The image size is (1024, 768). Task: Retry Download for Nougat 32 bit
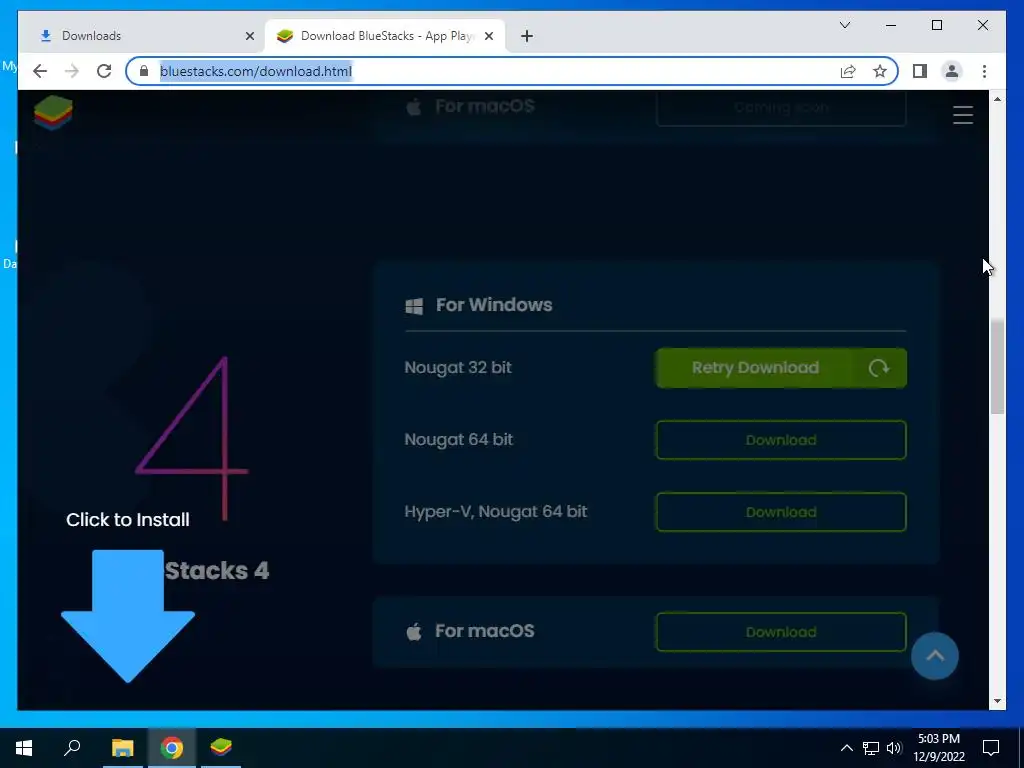(781, 368)
